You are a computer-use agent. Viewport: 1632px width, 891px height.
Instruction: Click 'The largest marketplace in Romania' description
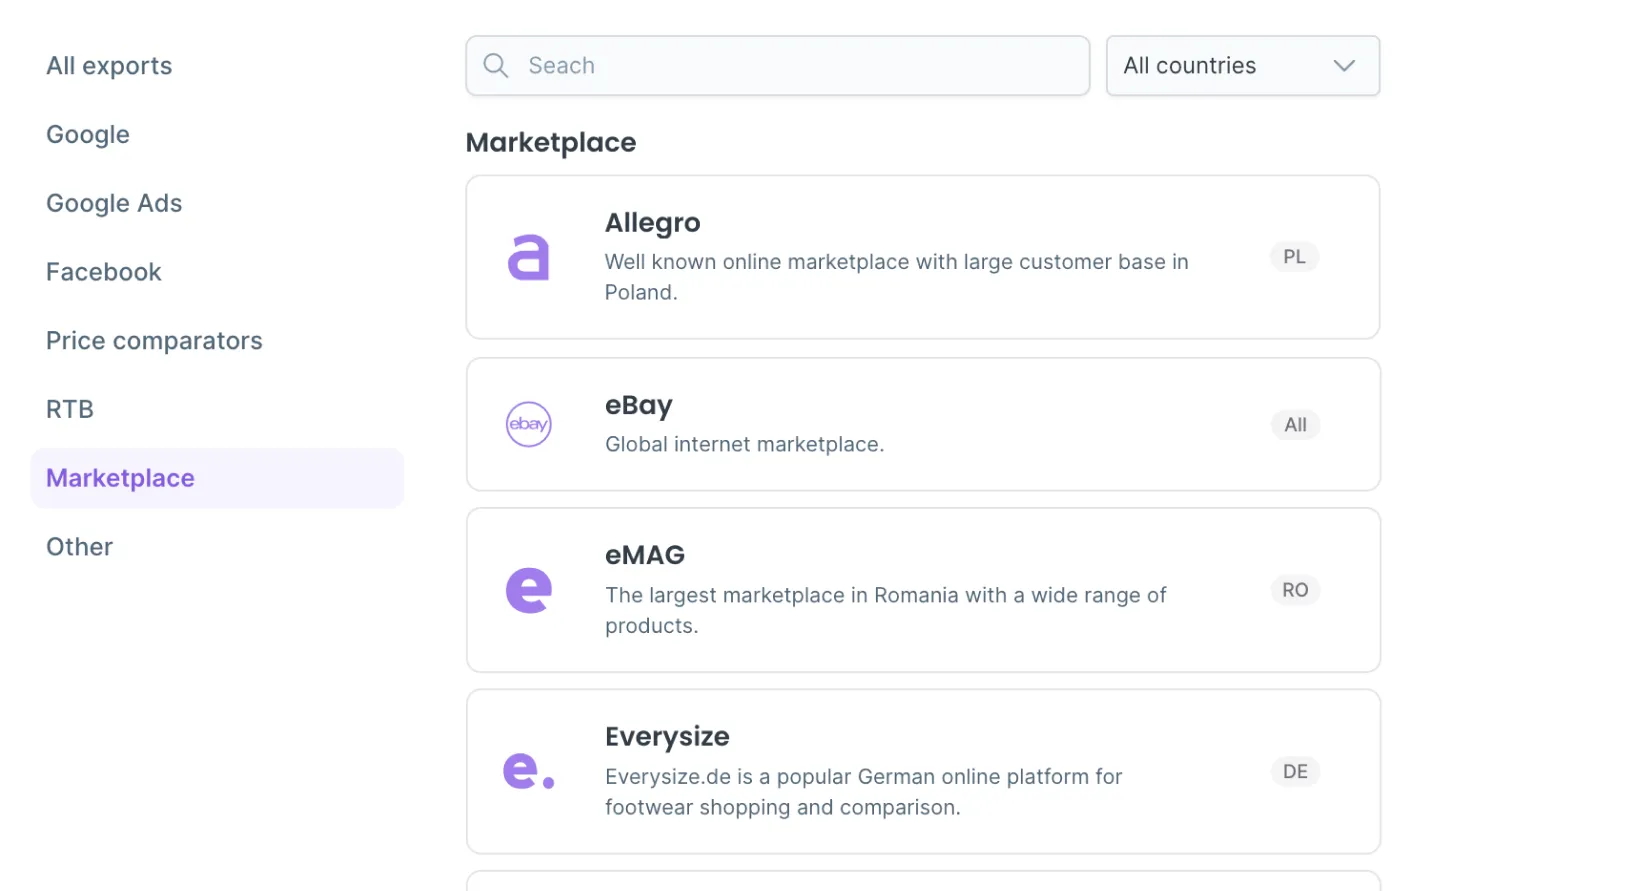coord(886,610)
